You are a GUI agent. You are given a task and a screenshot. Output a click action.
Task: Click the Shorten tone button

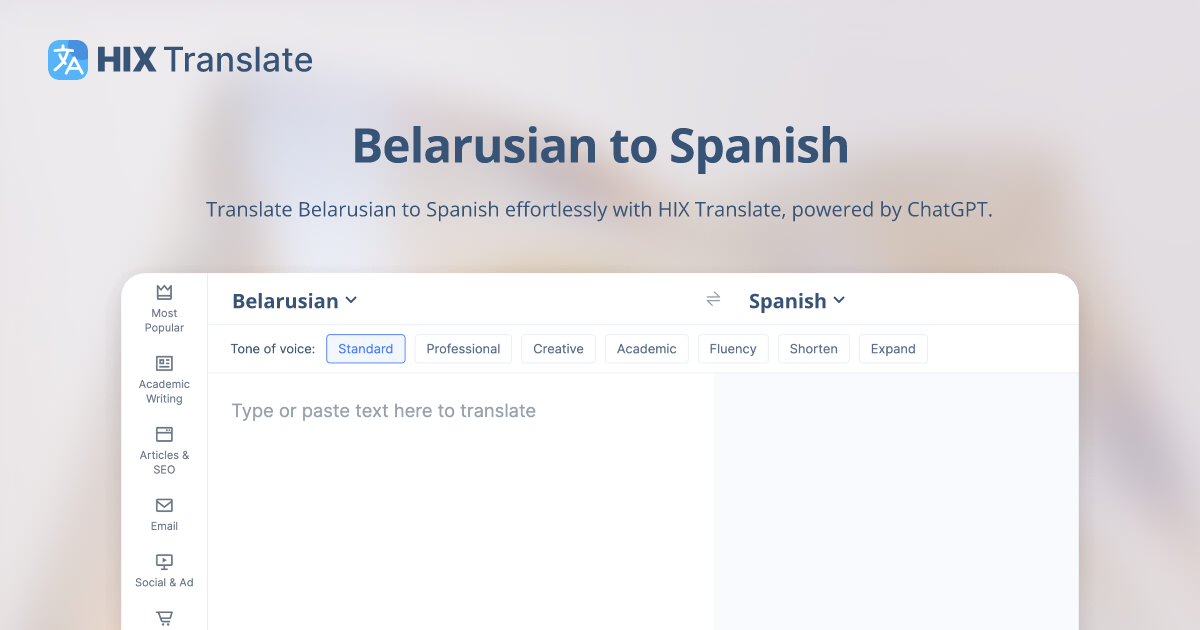(x=813, y=348)
